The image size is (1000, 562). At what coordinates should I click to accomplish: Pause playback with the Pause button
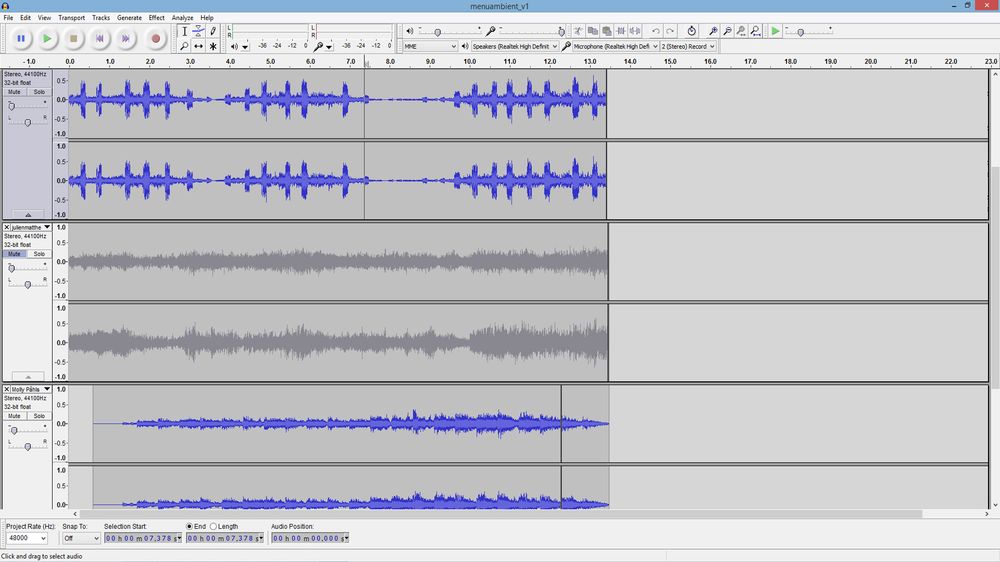click(21, 39)
